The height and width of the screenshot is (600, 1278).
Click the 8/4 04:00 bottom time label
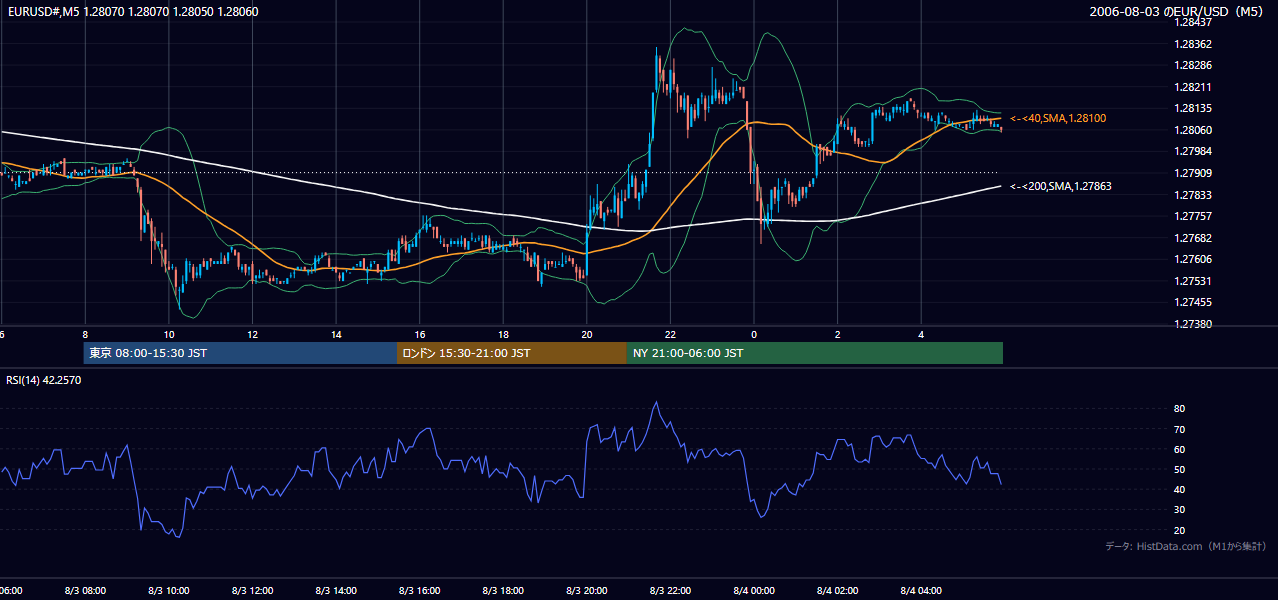[921, 591]
